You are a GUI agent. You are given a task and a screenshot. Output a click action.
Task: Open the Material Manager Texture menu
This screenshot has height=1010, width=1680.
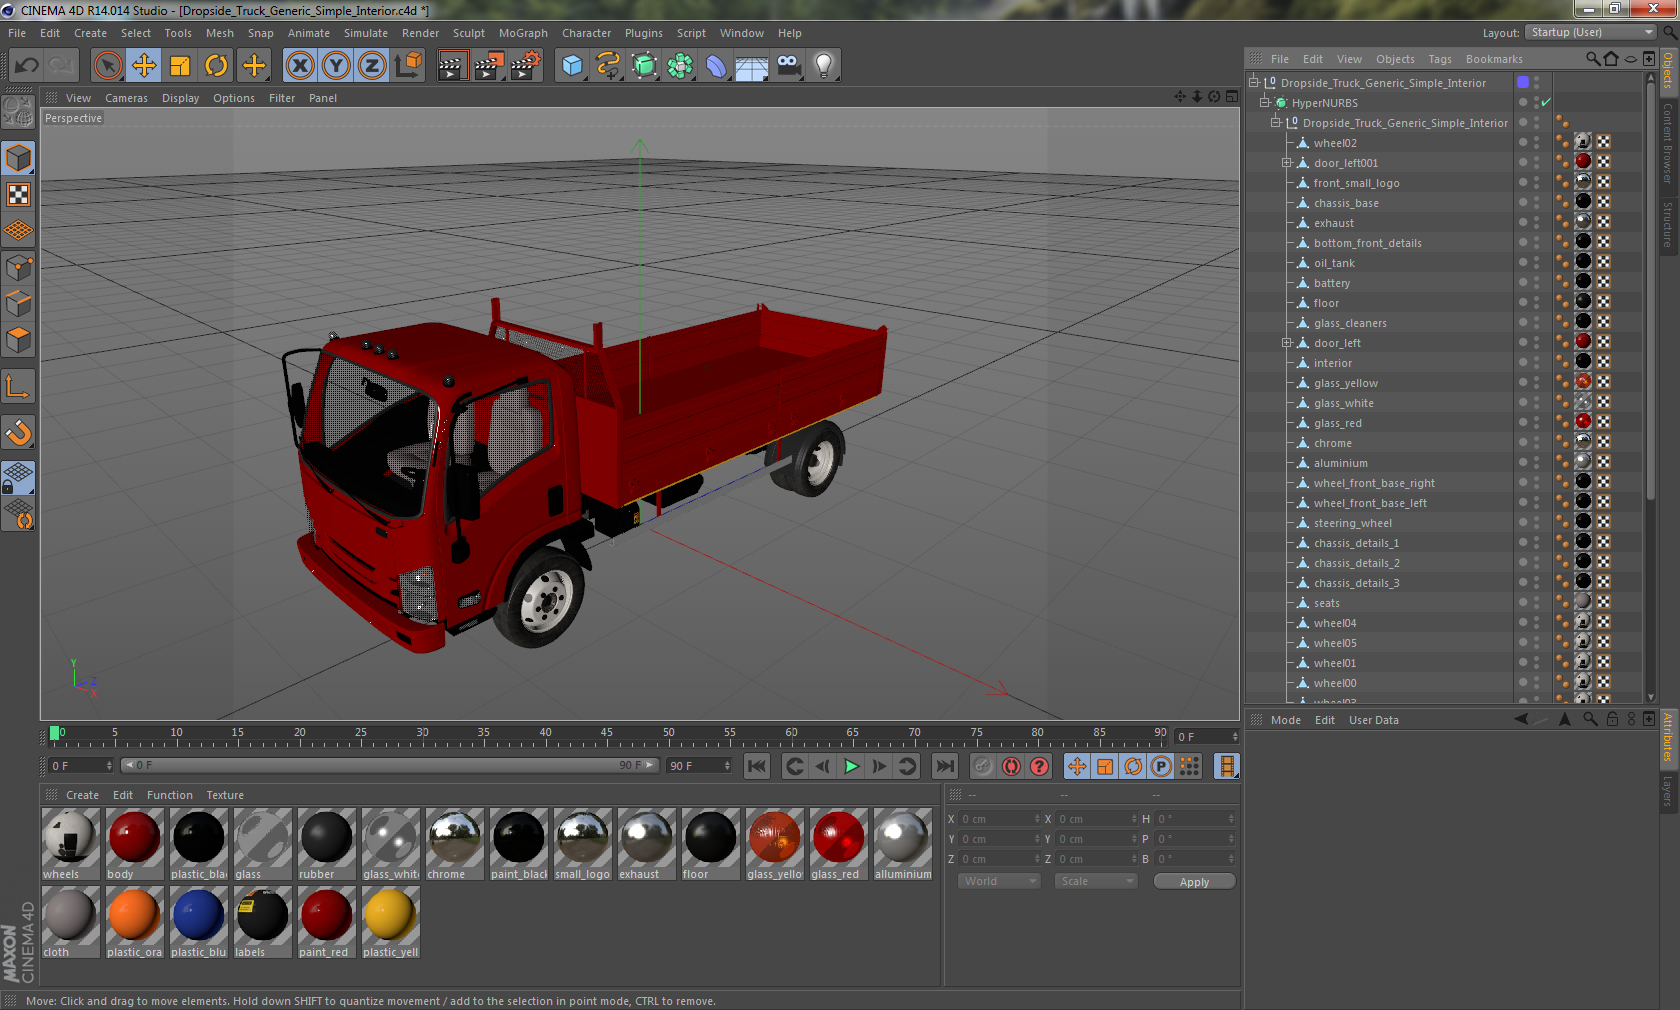click(x=225, y=795)
